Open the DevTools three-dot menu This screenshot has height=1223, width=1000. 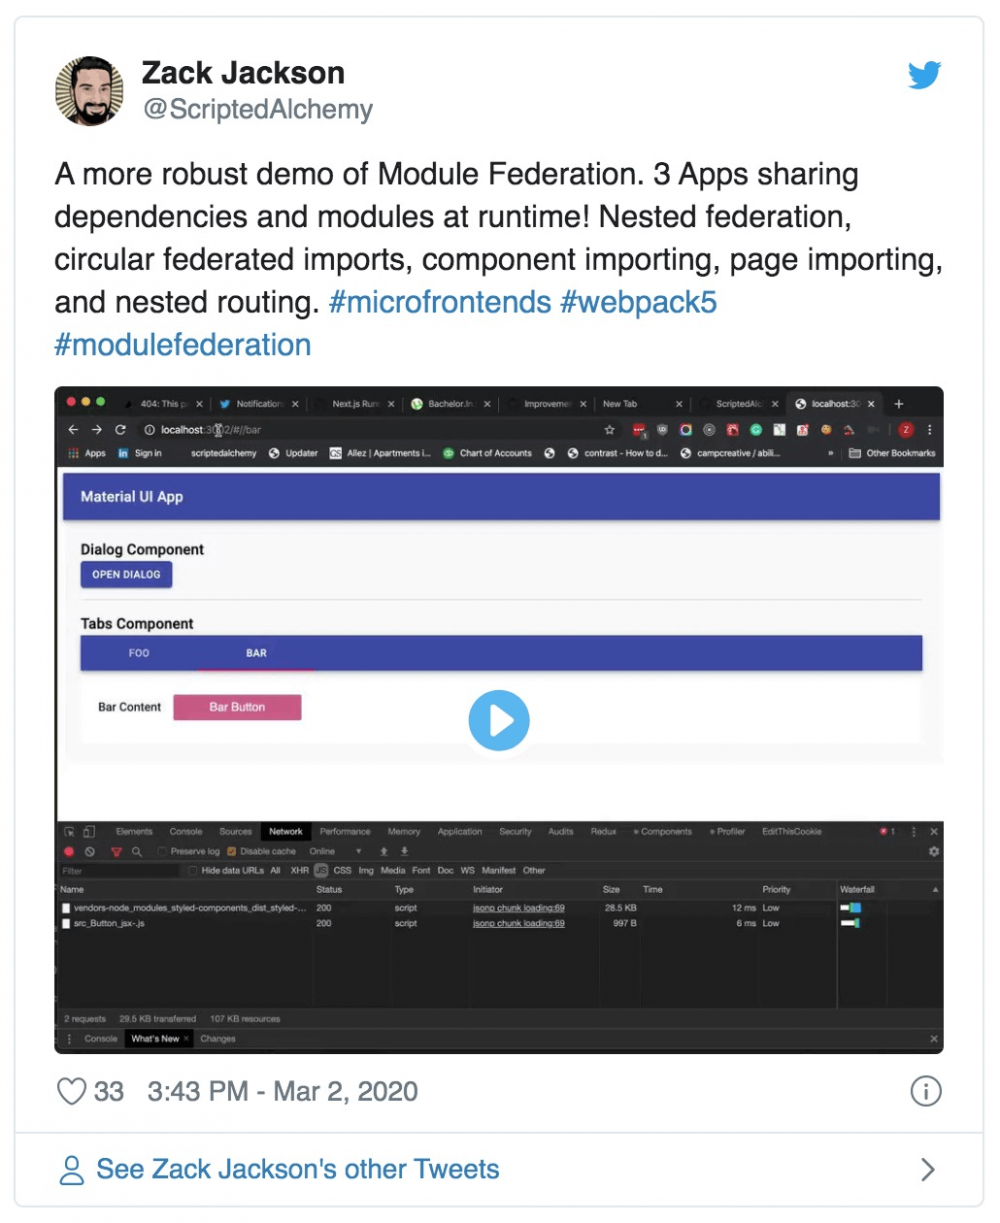[916, 831]
